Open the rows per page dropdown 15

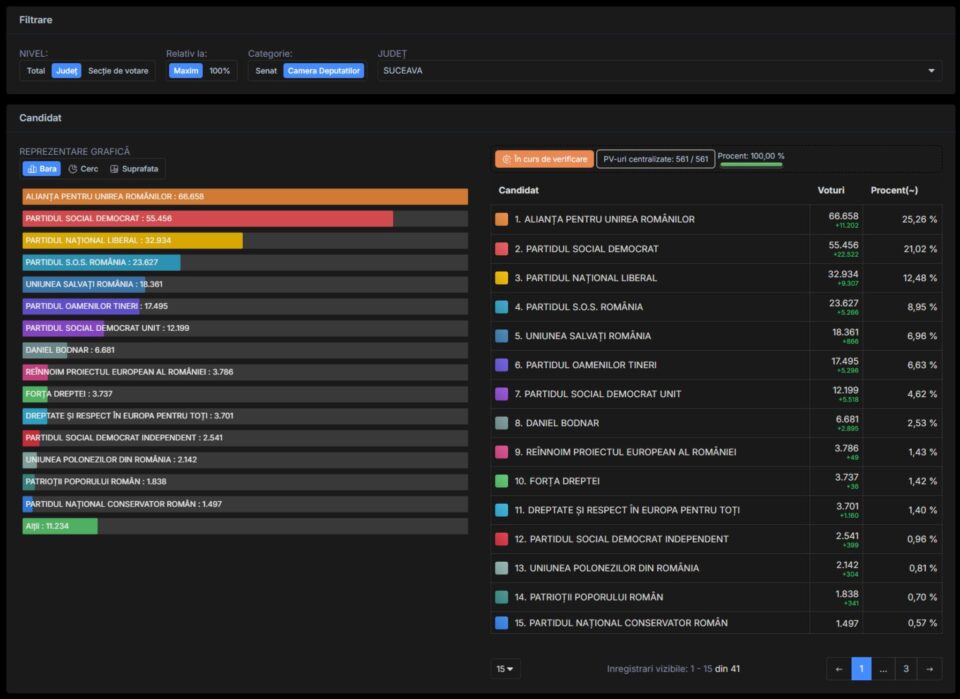tap(506, 669)
